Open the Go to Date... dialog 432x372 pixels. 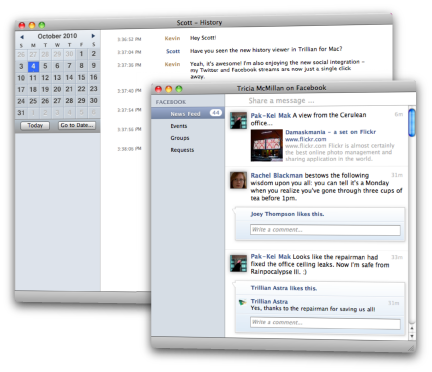[77, 125]
